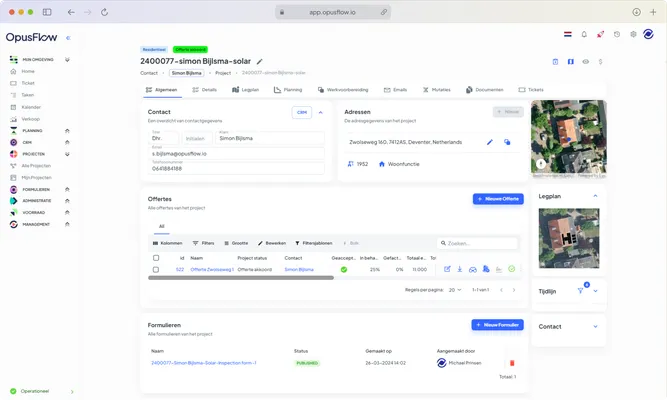Collapse the Projecten sidebar section
The image size is (667, 400).
pyautogui.click(x=67, y=154)
